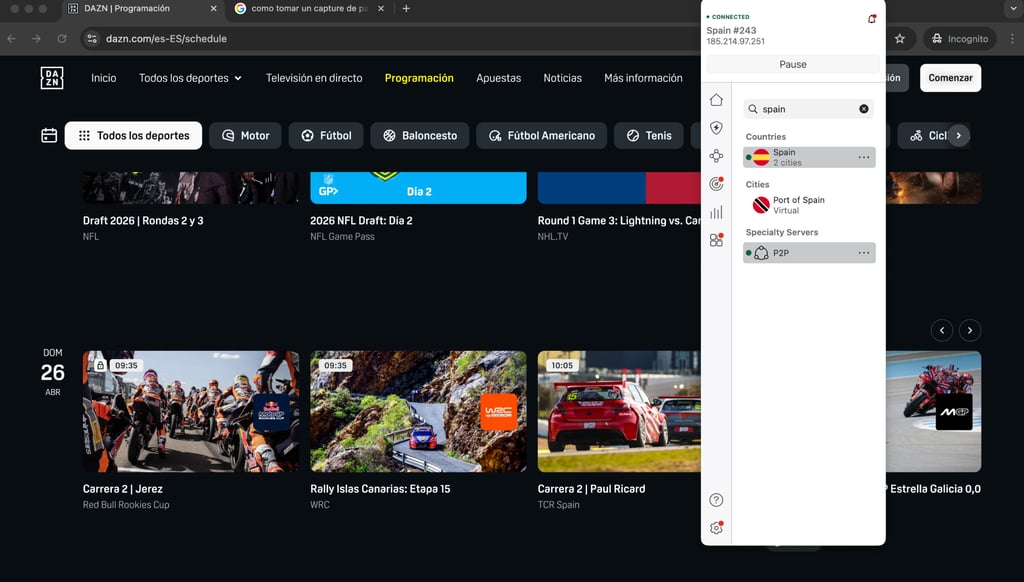
Task: Select Port of Spain city
Action: 809,205
